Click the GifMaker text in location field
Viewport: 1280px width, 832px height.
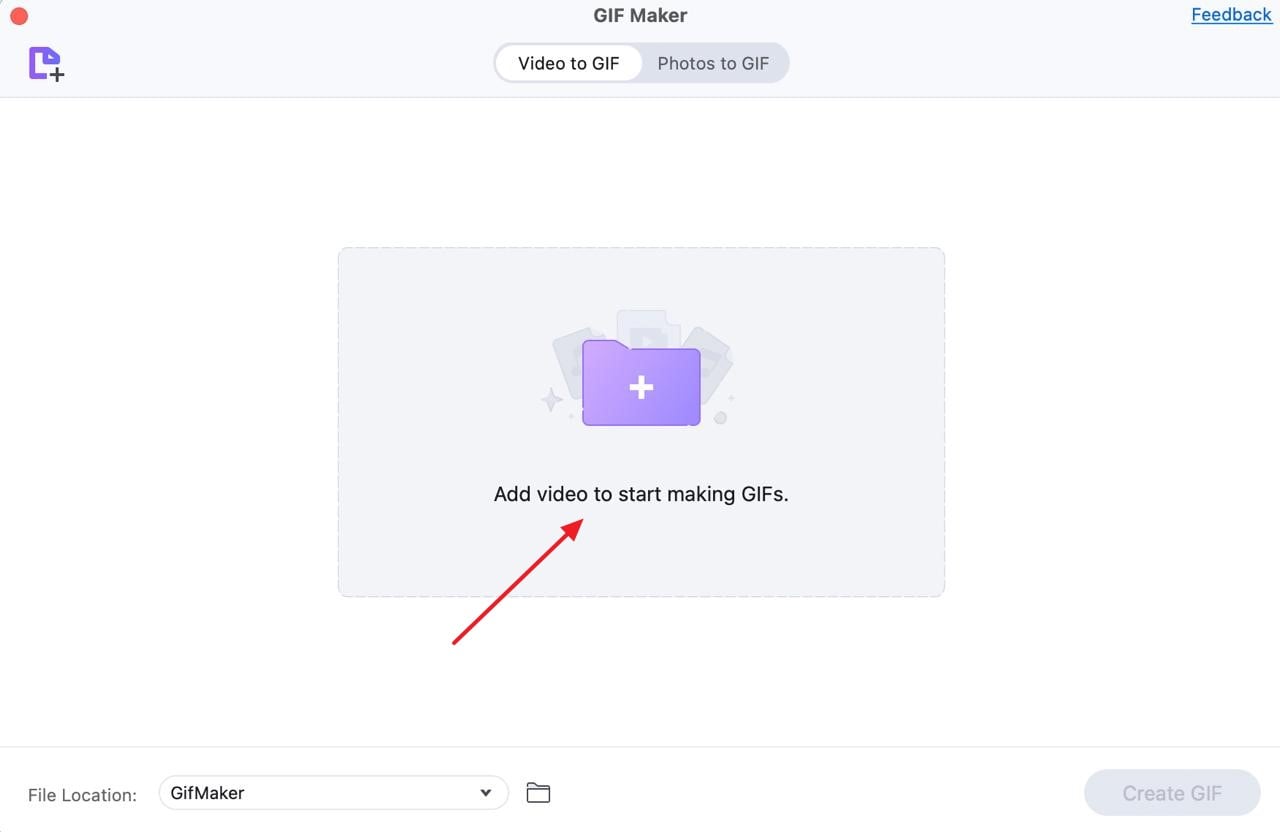208,793
